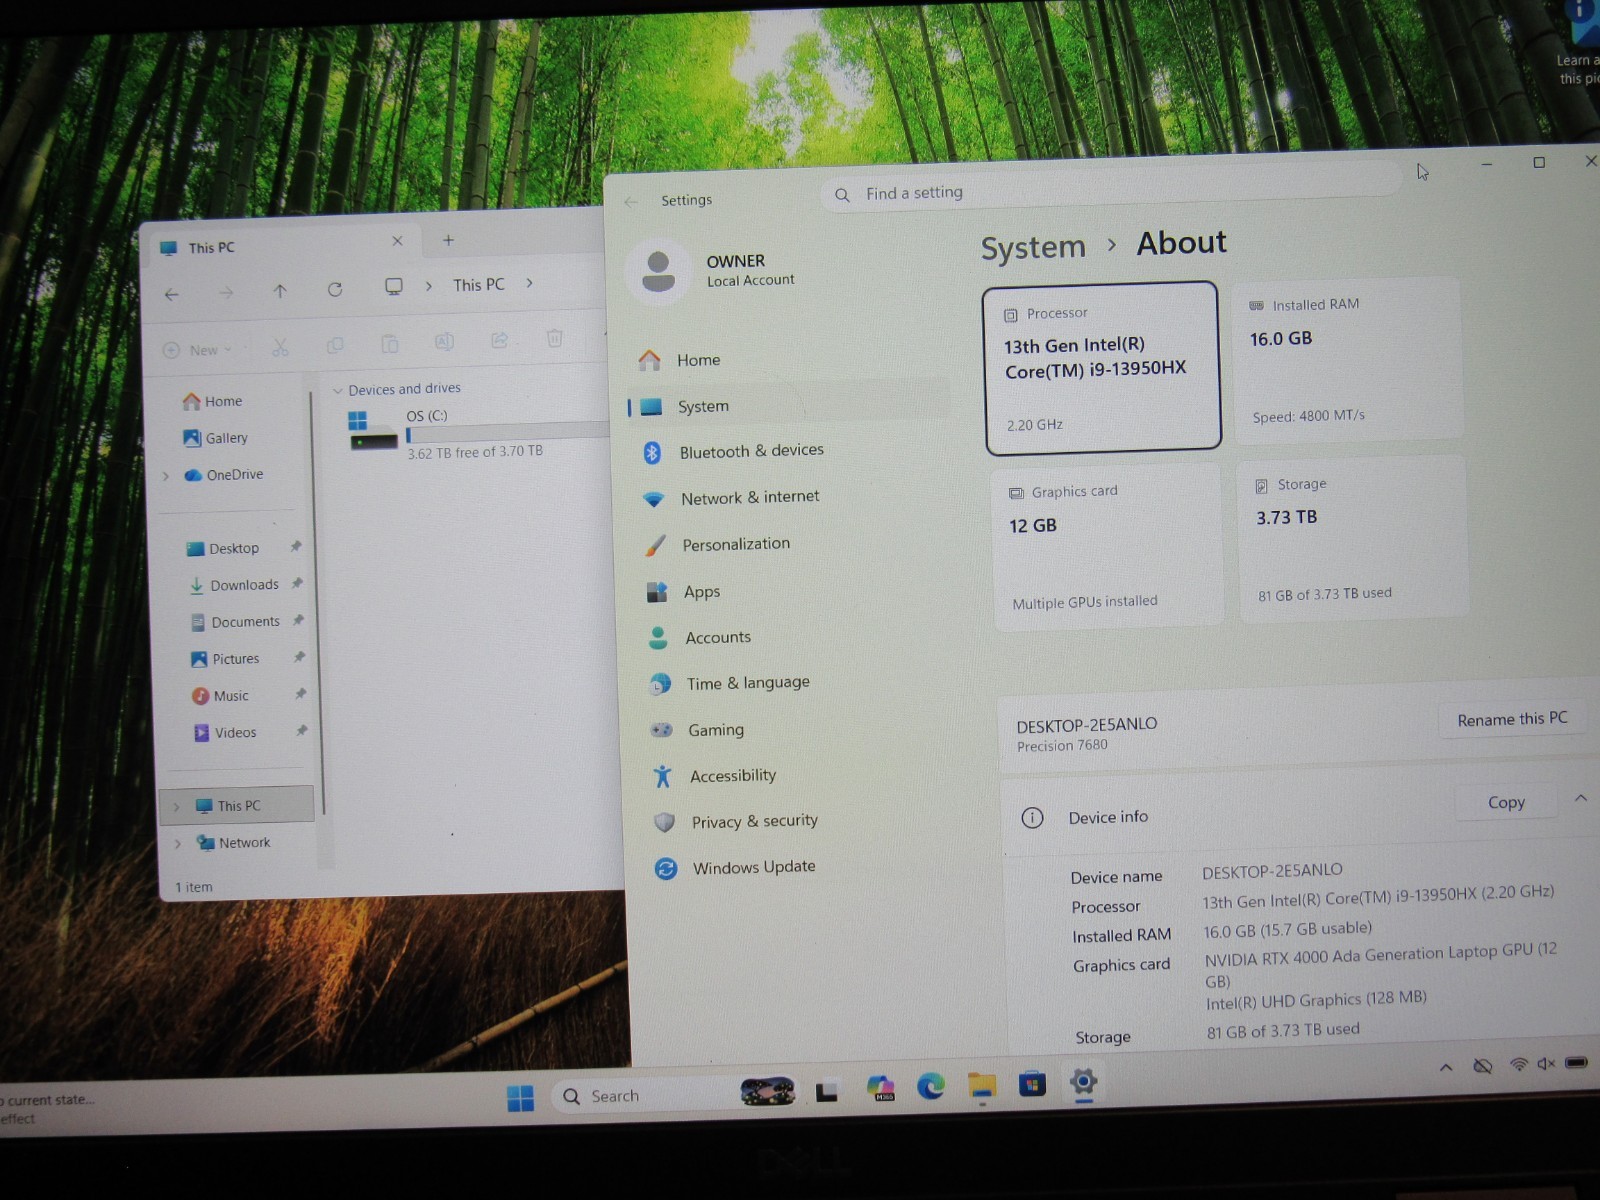The image size is (1600, 1200).
Task: Click the muted volume icon in system tray
Action: click(x=1546, y=1064)
